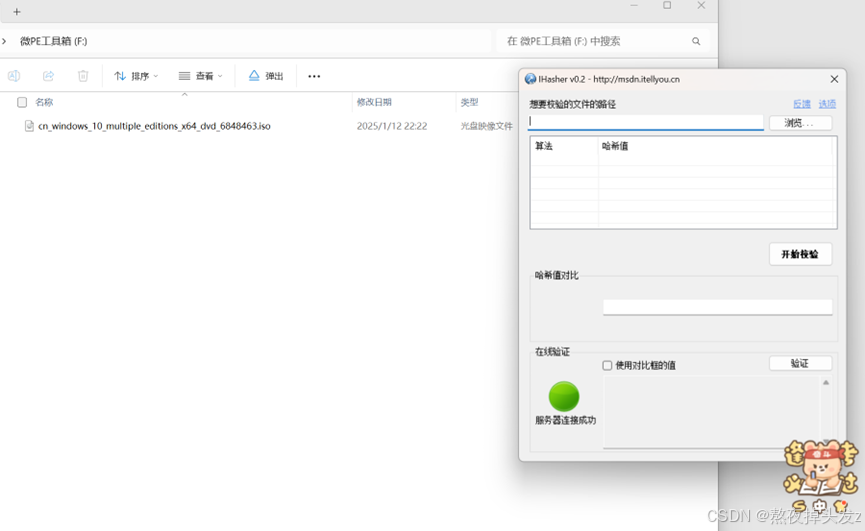Click the online verification results text area
The width and height of the screenshot is (865, 531).
[x=712, y=412]
